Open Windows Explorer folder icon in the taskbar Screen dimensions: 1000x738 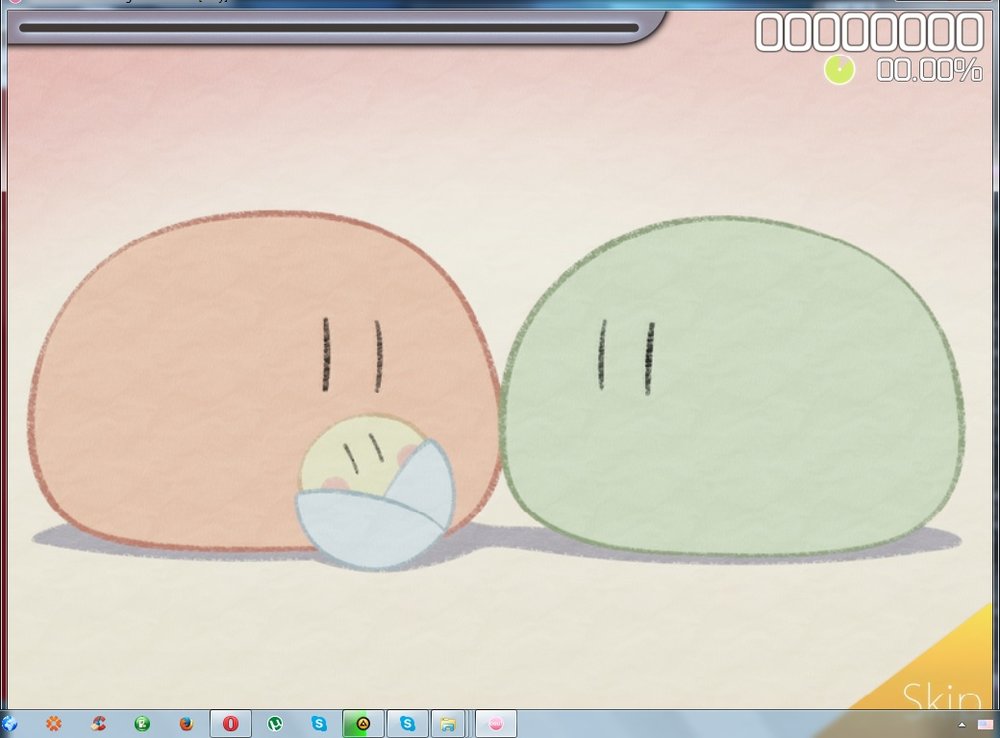[x=449, y=723]
